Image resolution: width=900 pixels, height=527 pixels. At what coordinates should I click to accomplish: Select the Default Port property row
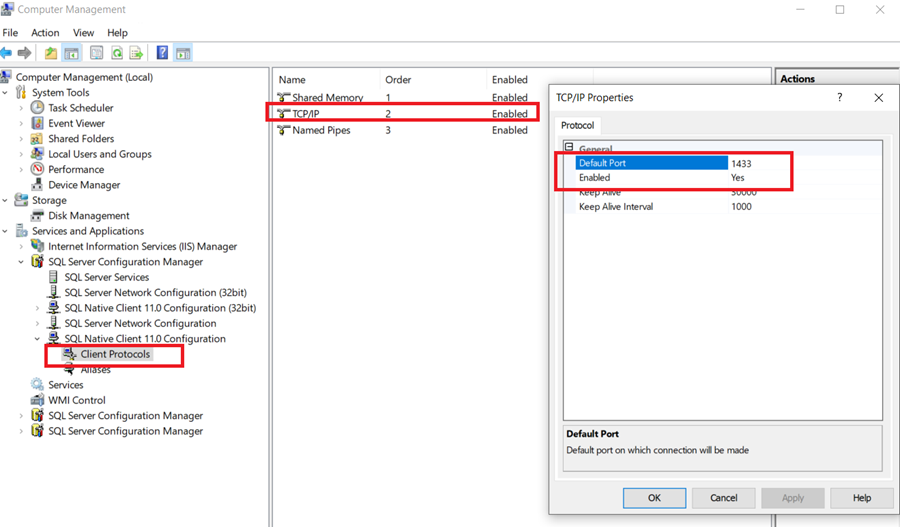pos(728,164)
